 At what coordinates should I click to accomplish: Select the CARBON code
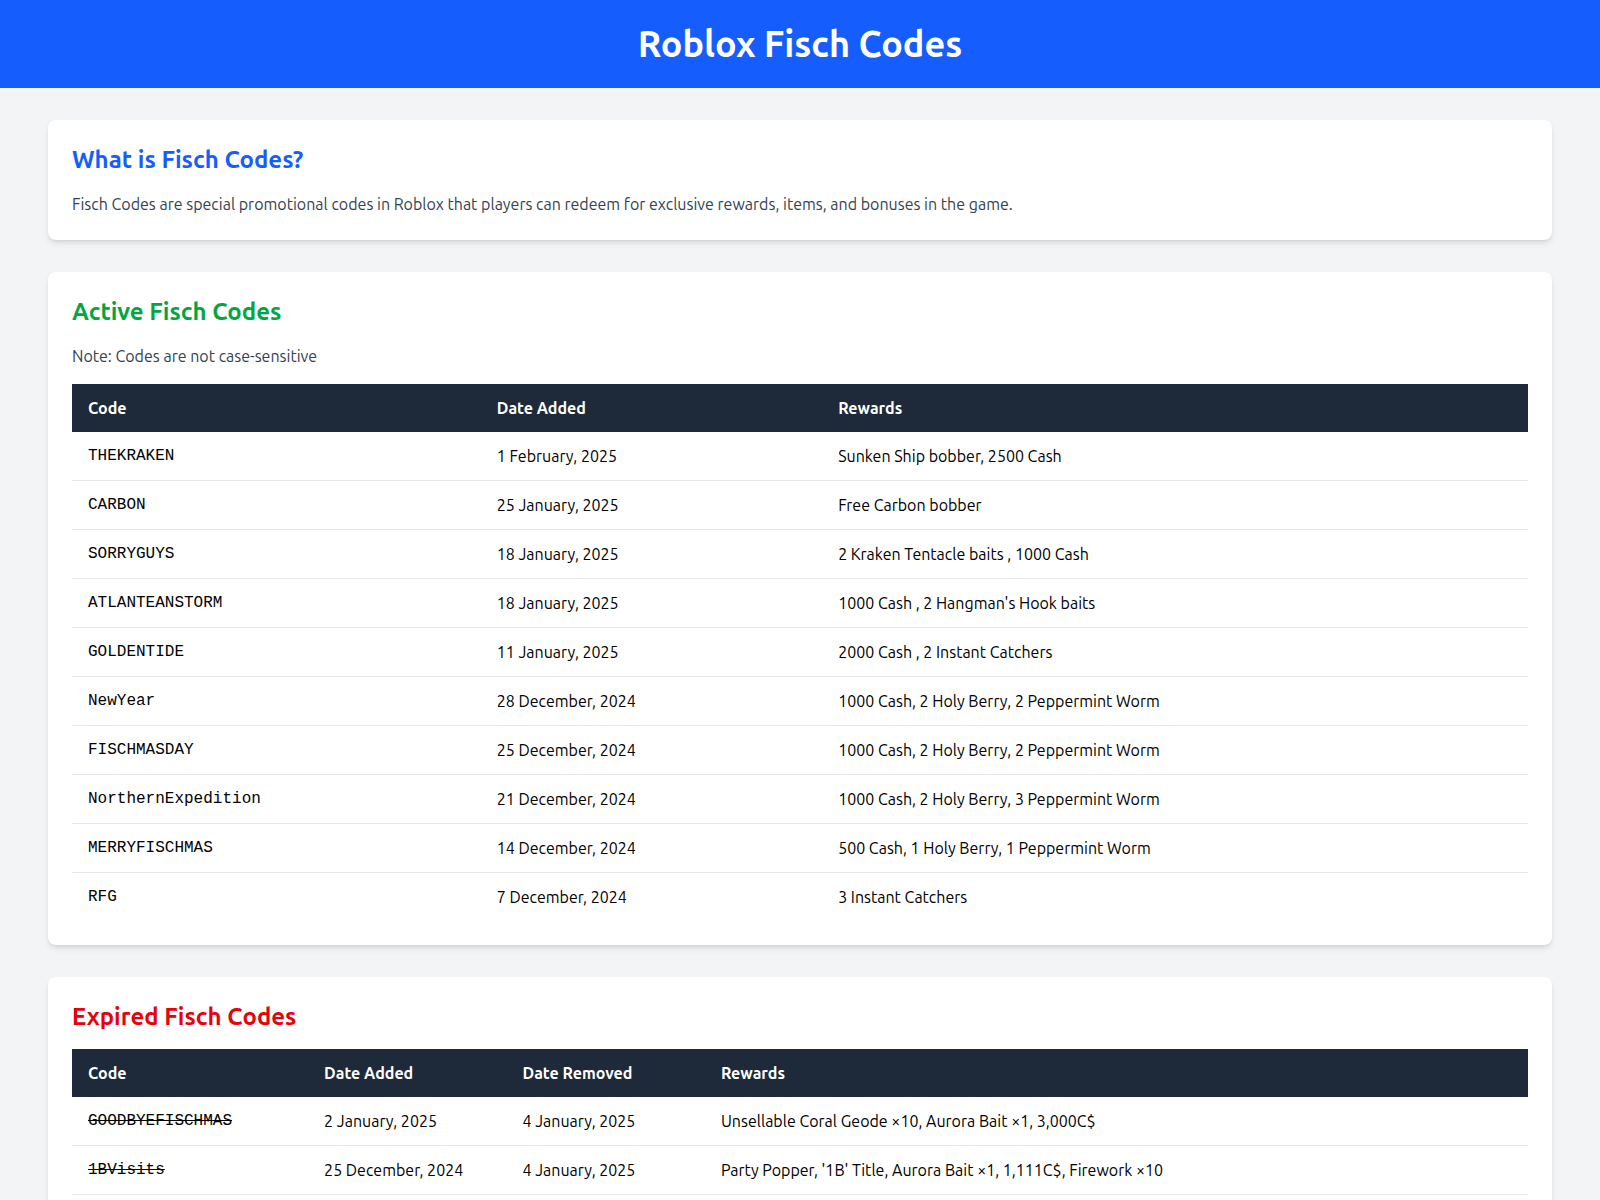pyautogui.click(x=117, y=504)
